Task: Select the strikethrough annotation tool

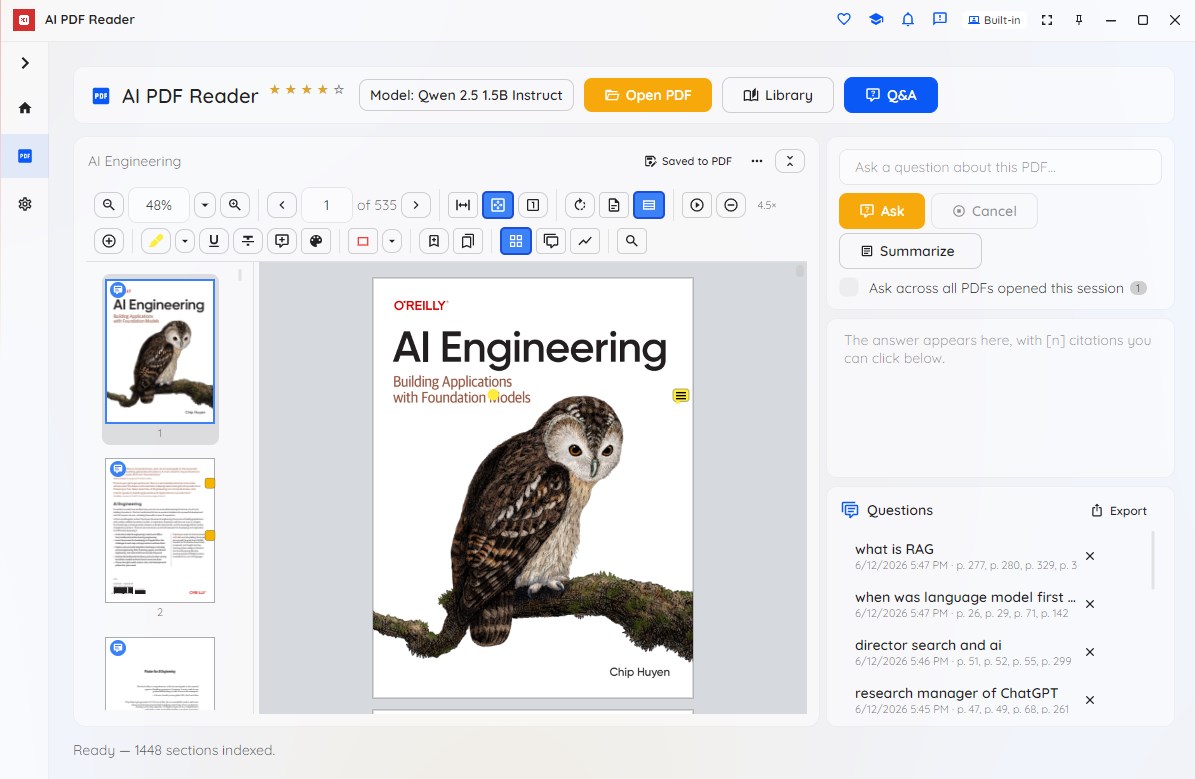Action: (248, 241)
